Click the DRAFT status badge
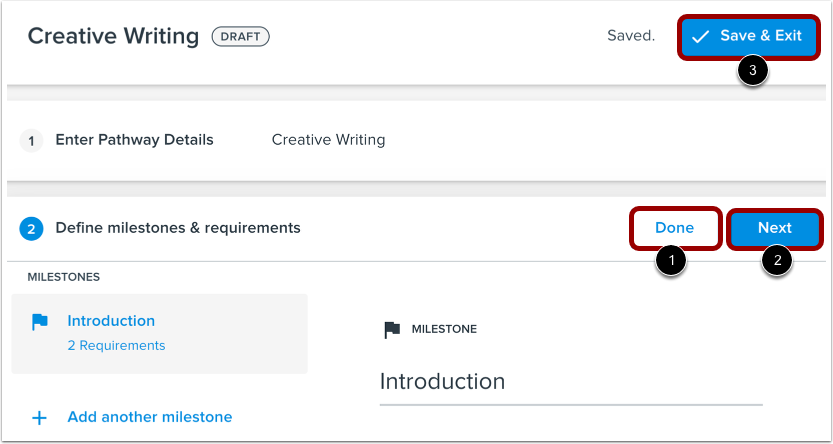Screen dimensions: 833x444 [240, 37]
